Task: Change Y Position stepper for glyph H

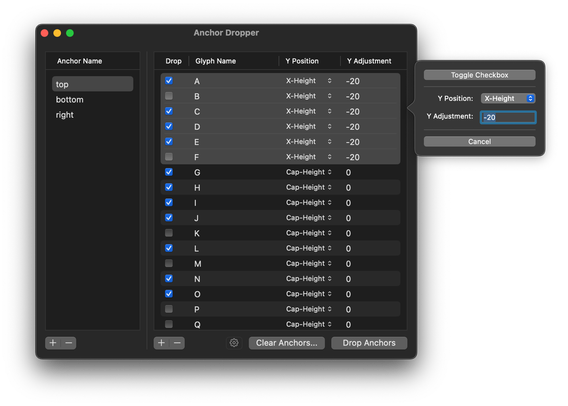Action: (330, 187)
